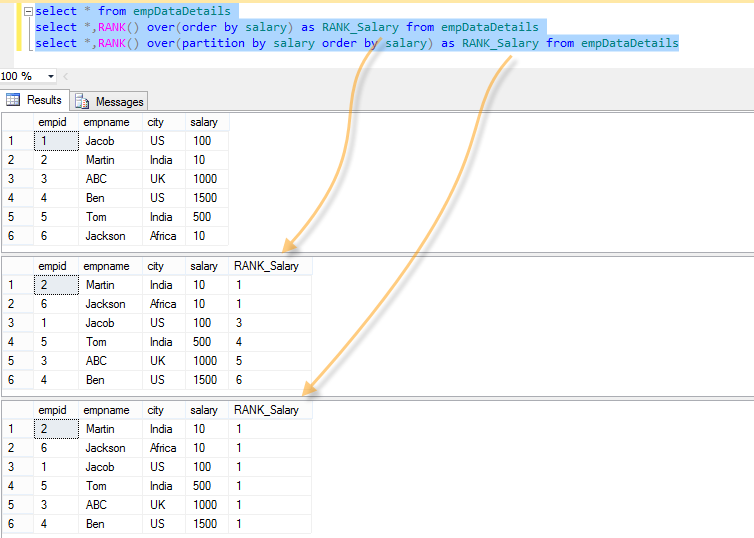The image size is (754, 538).
Task: Click salary 500 in the first result grid
Action: coord(207,217)
